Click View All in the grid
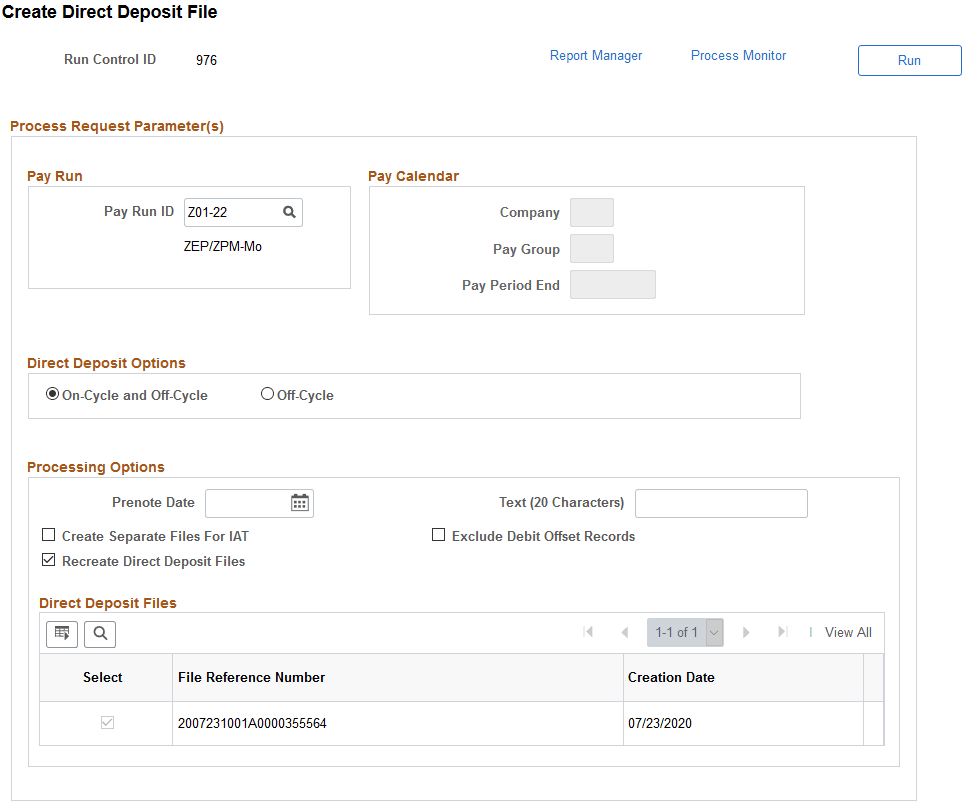 (x=847, y=632)
